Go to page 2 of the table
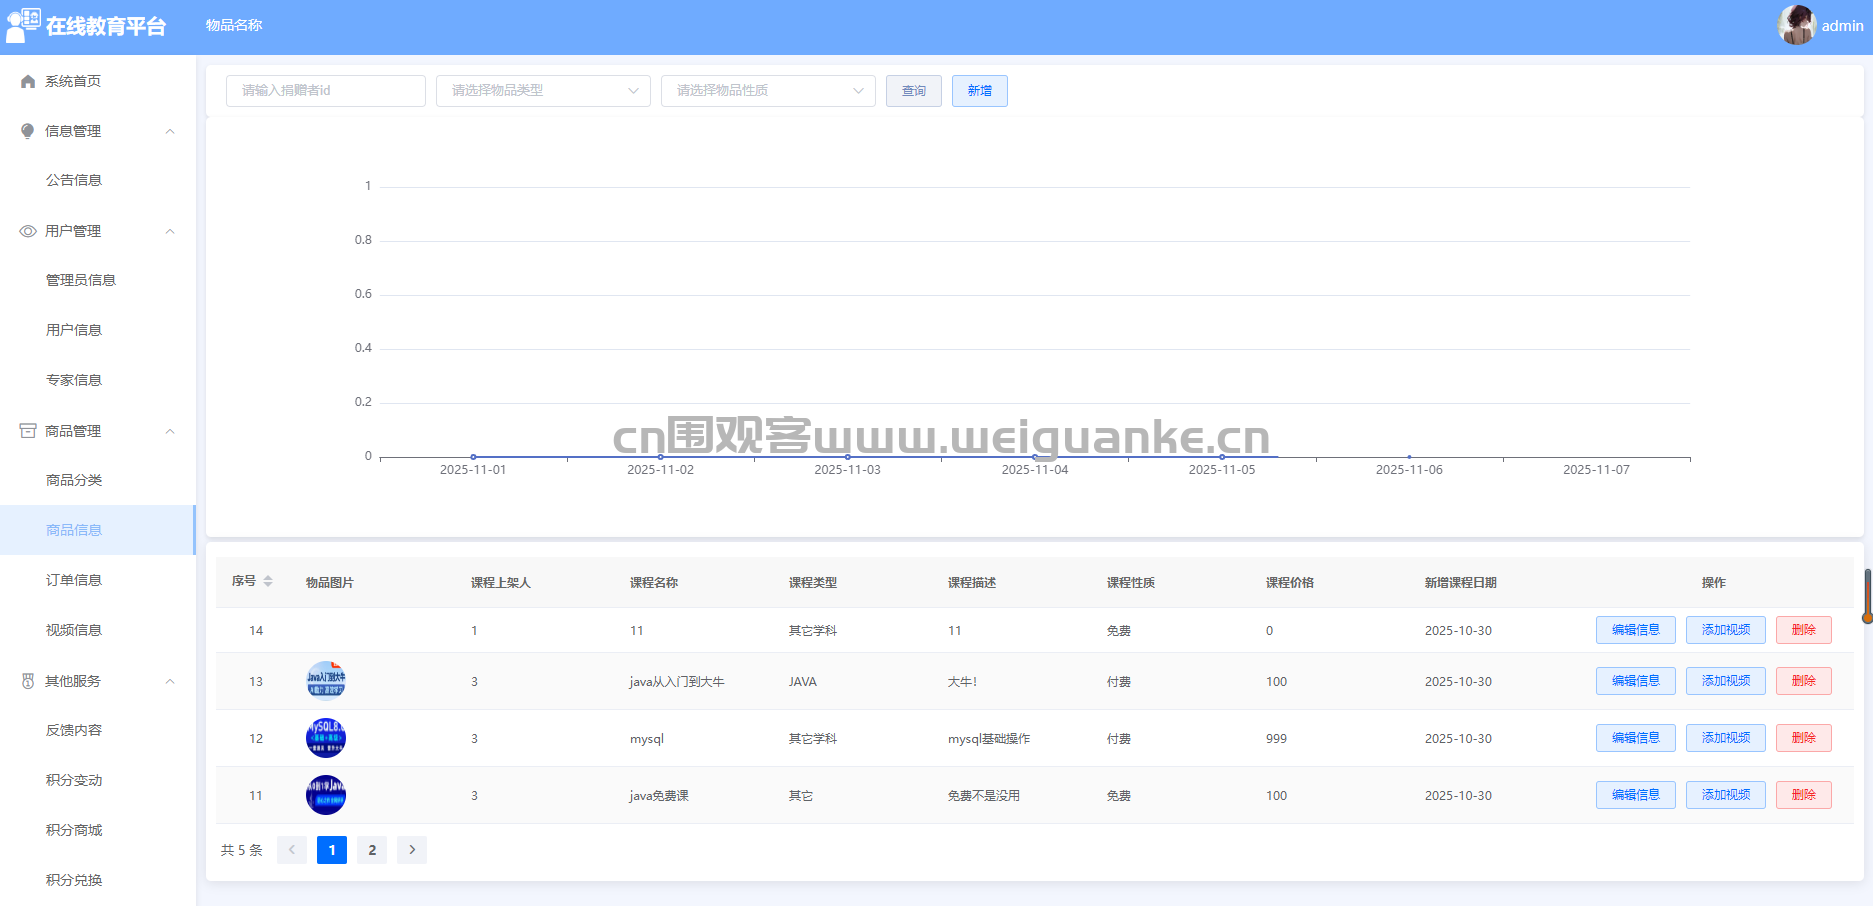The height and width of the screenshot is (906, 1873). tap(372, 850)
